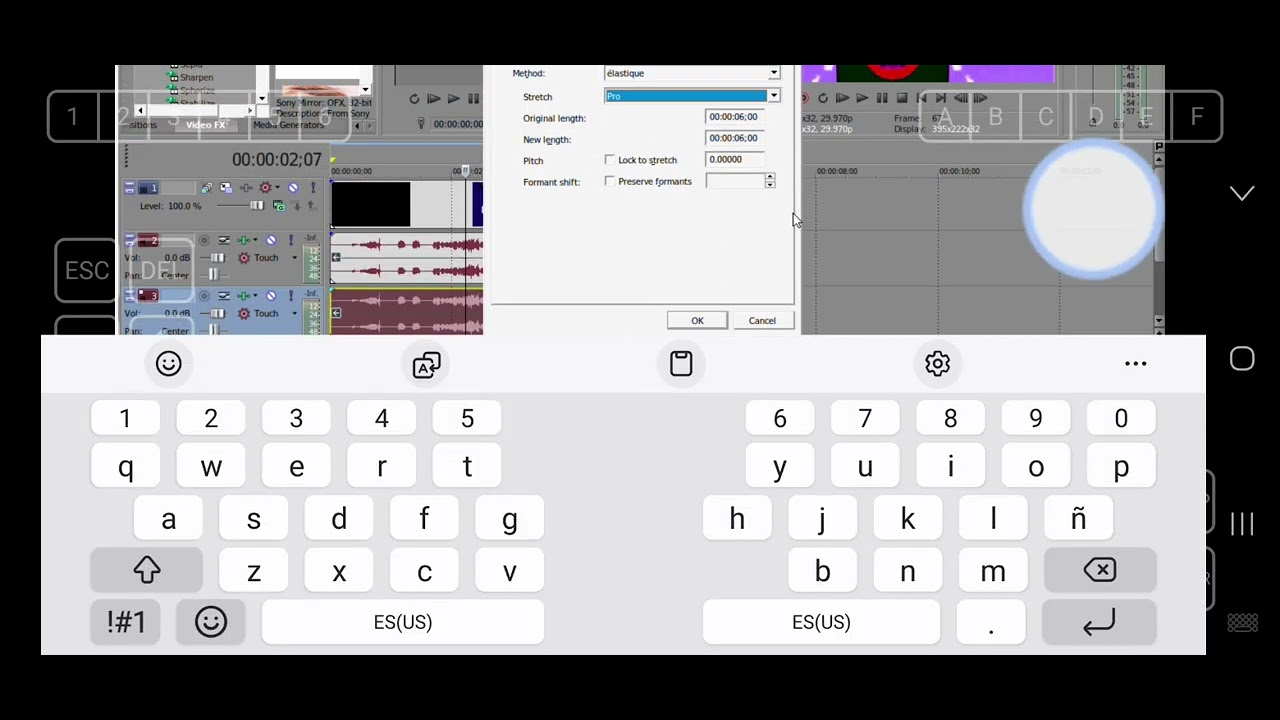Stop the preview window playback
The width and height of the screenshot is (1280, 720).
[902, 98]
